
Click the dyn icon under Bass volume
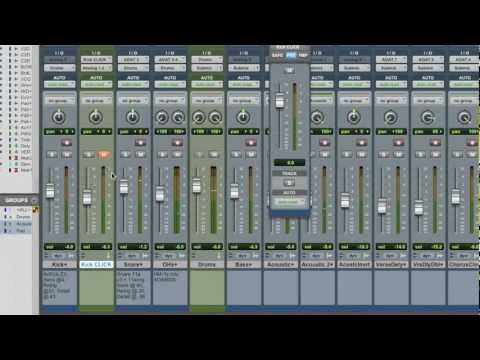243,256
